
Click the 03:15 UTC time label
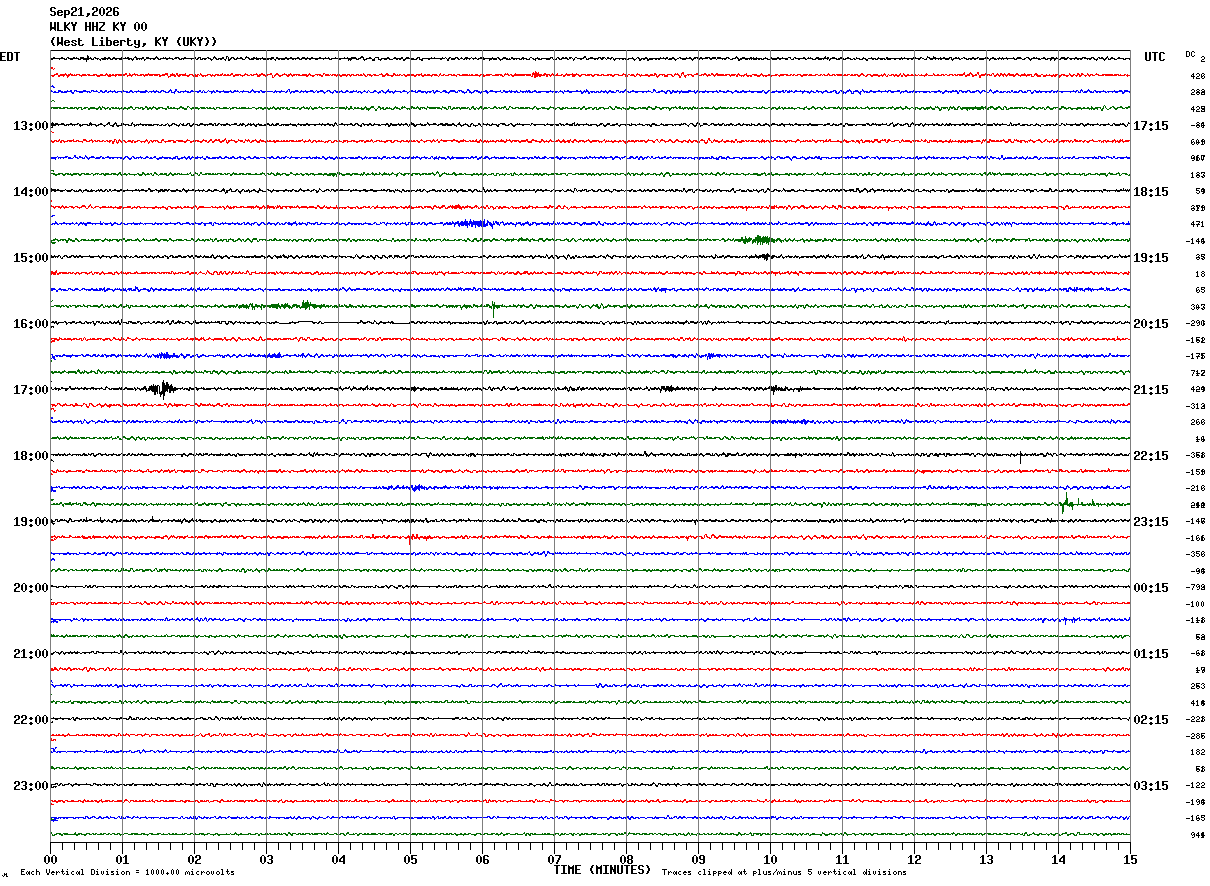[x=1151, y=785]
